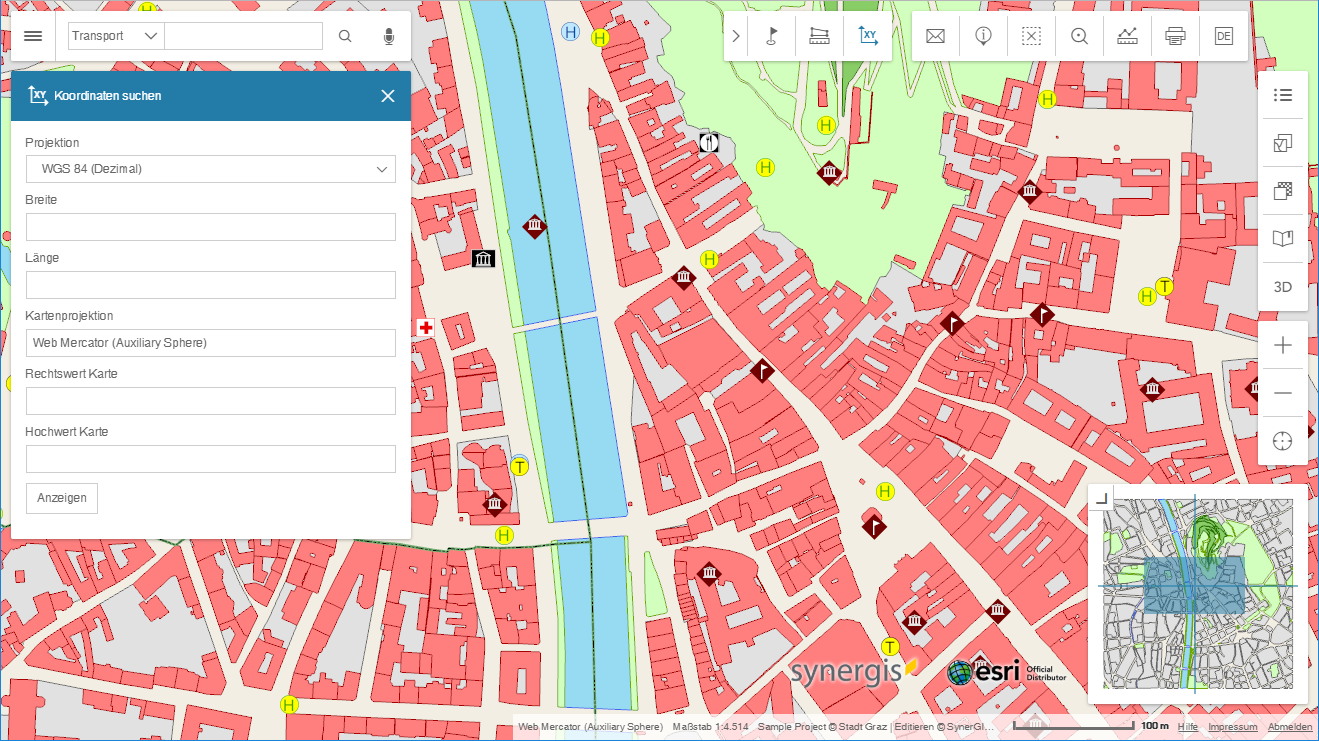Toggle the 3D view mode
Image resolution: width=1319 pixels, height=741 pixels.
coord(1283,287)
